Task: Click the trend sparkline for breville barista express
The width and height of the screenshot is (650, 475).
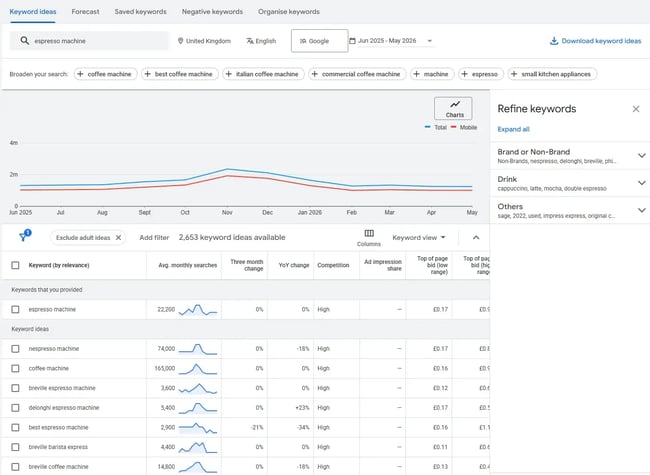Action: click(198, 448)
